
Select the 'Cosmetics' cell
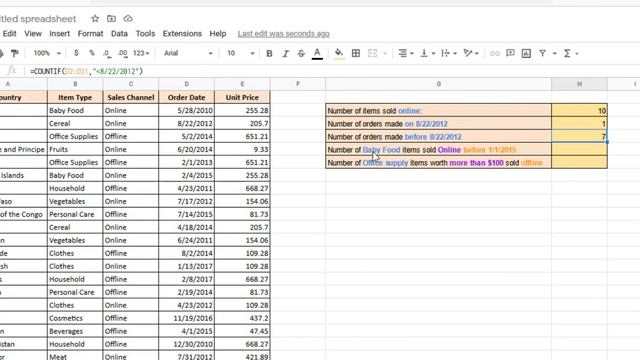75,318
